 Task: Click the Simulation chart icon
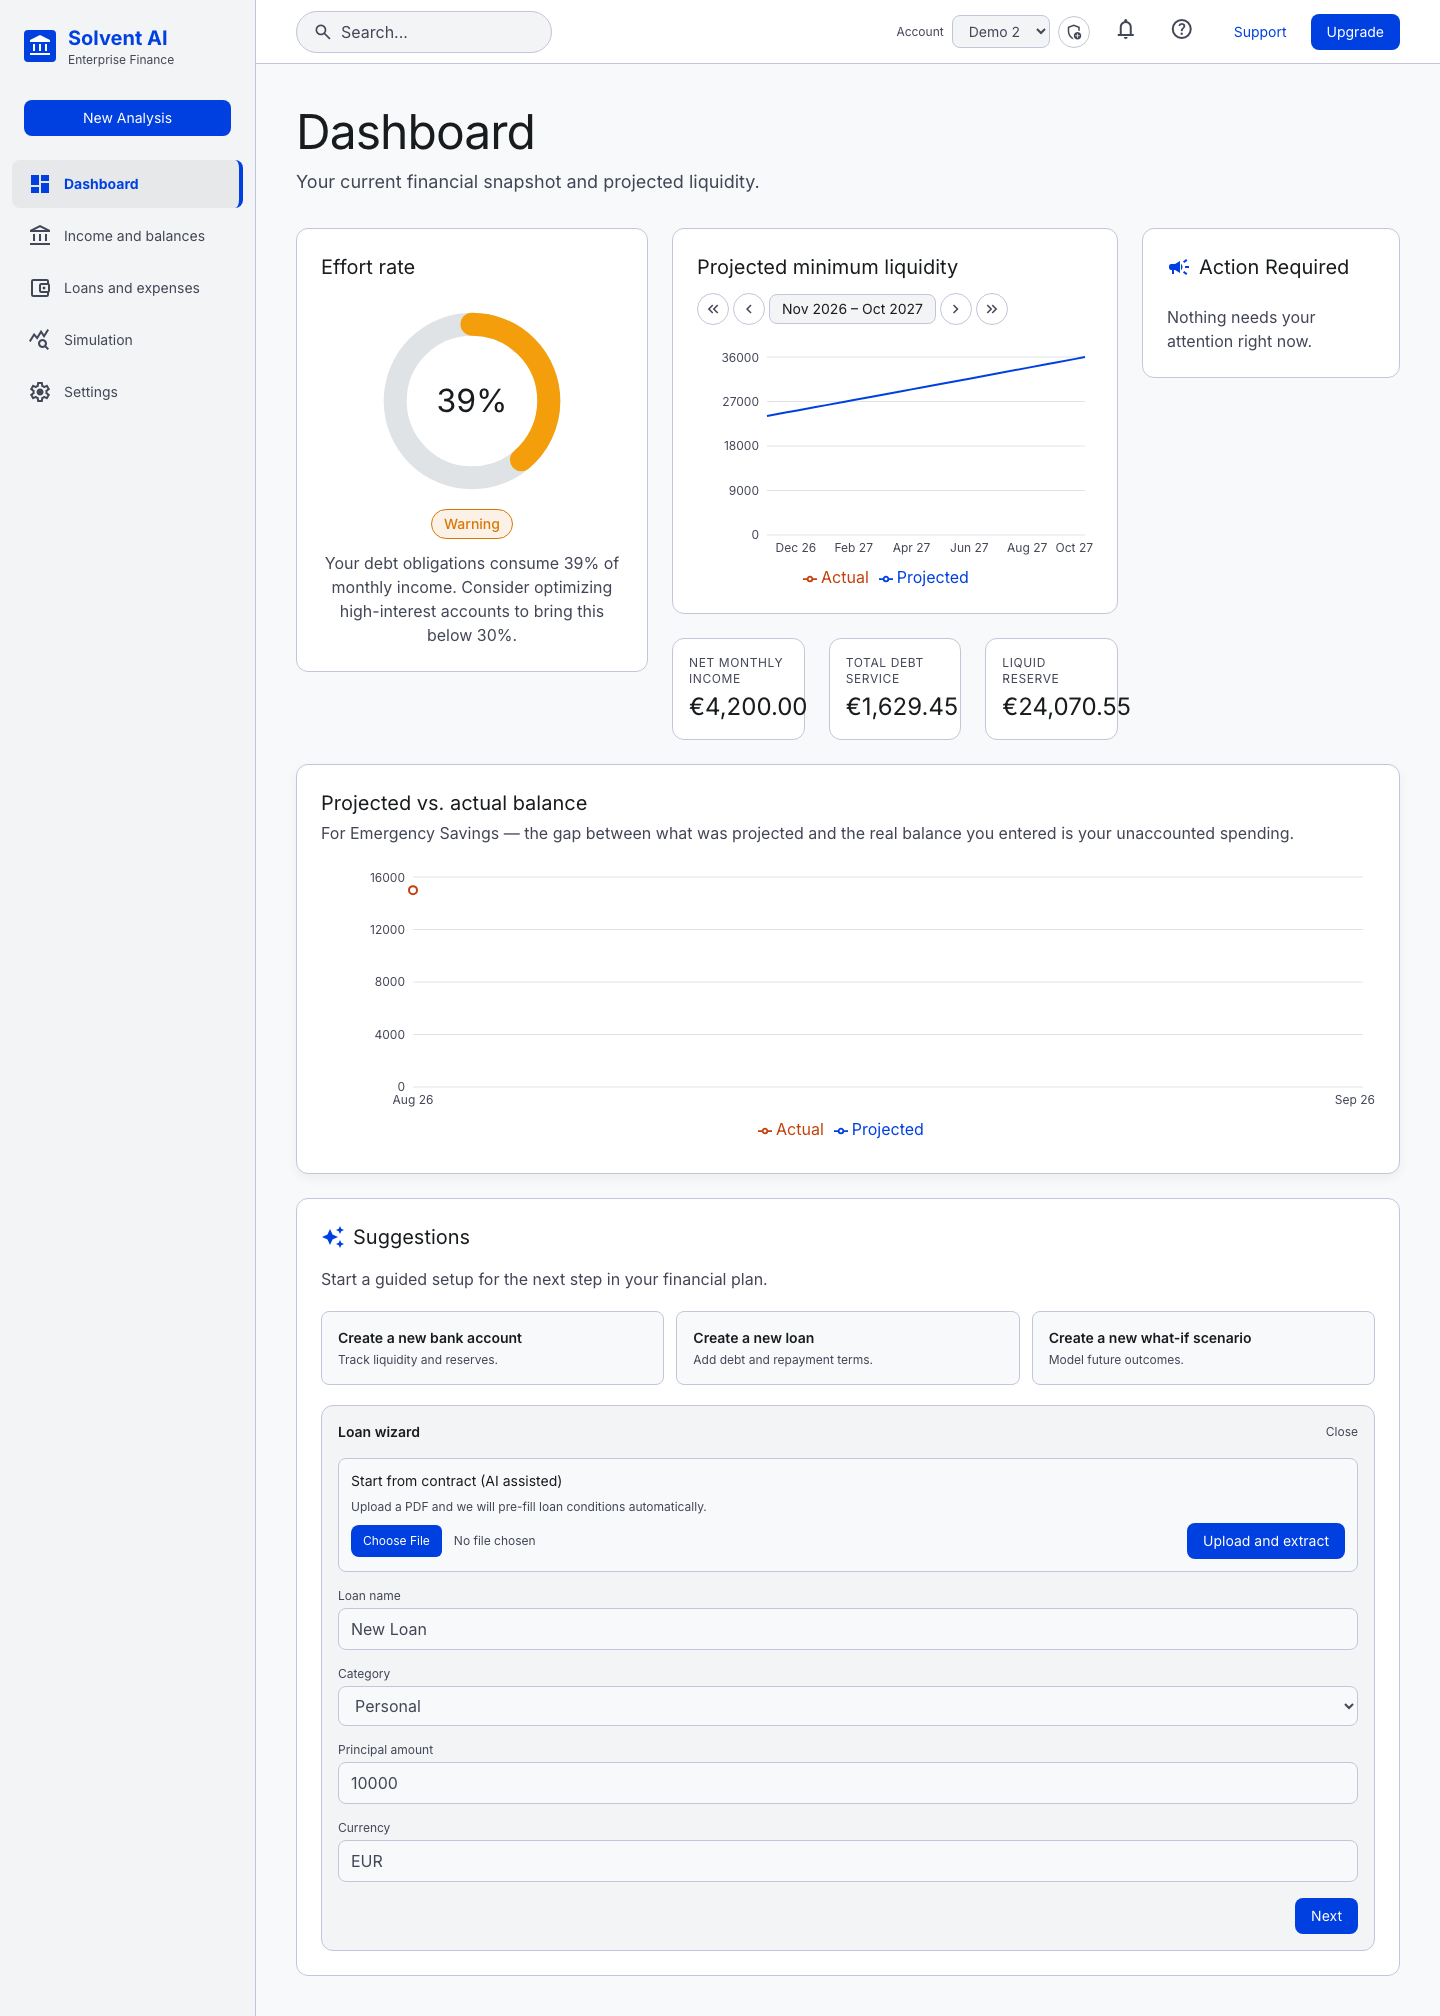pos(40,340)
